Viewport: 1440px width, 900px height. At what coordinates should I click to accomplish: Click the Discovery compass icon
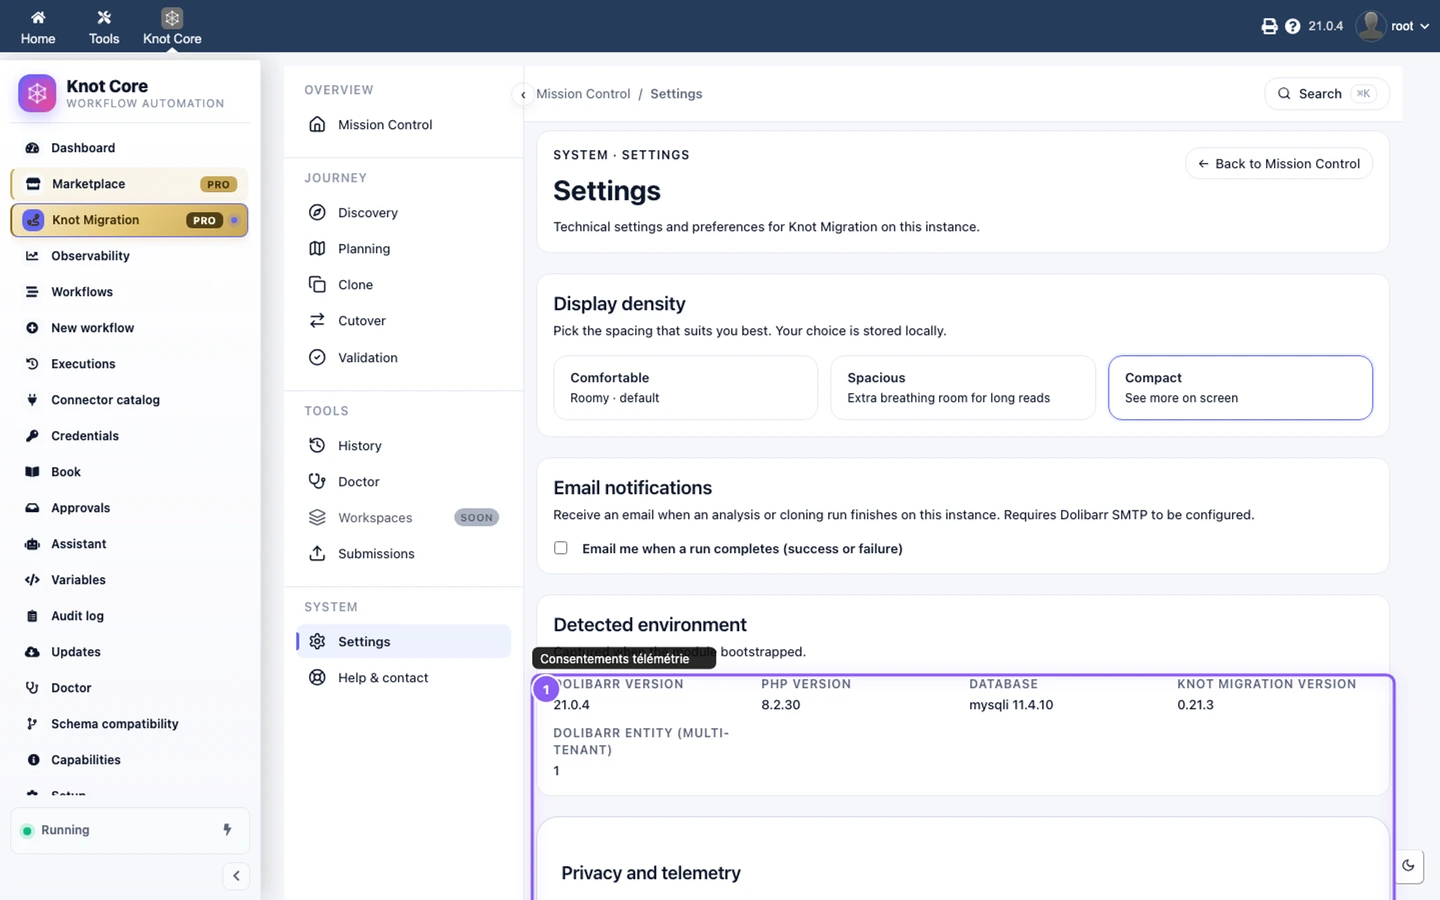tap(317, 212)
